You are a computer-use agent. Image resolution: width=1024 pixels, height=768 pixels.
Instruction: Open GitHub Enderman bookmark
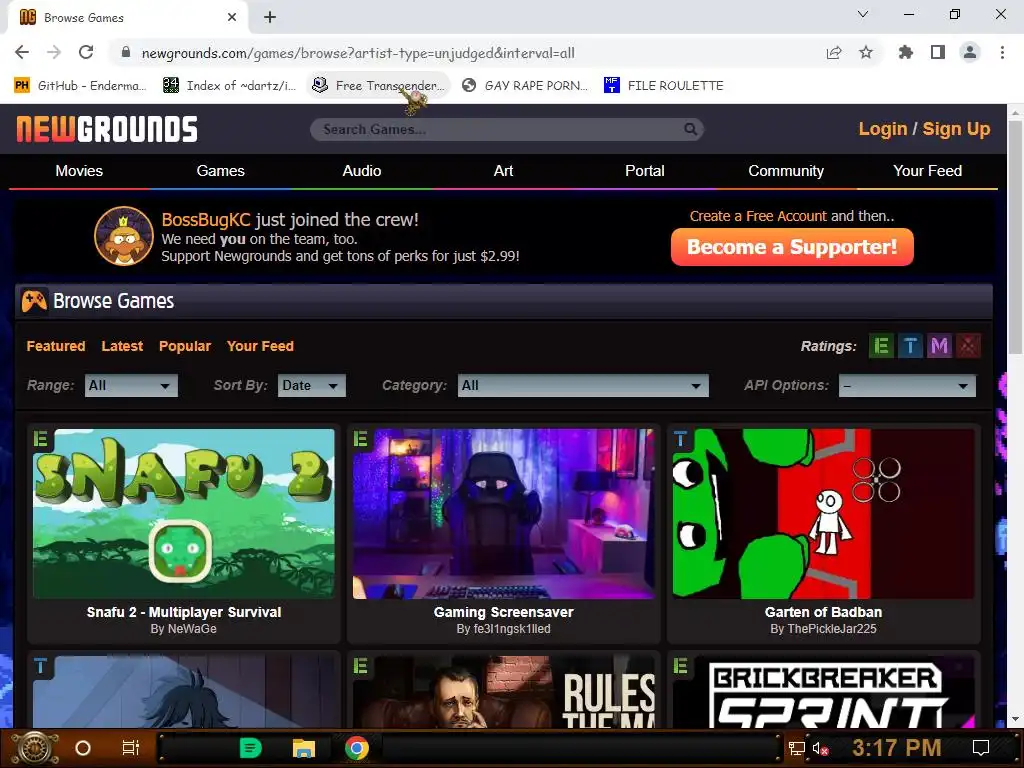pos(80,86)
